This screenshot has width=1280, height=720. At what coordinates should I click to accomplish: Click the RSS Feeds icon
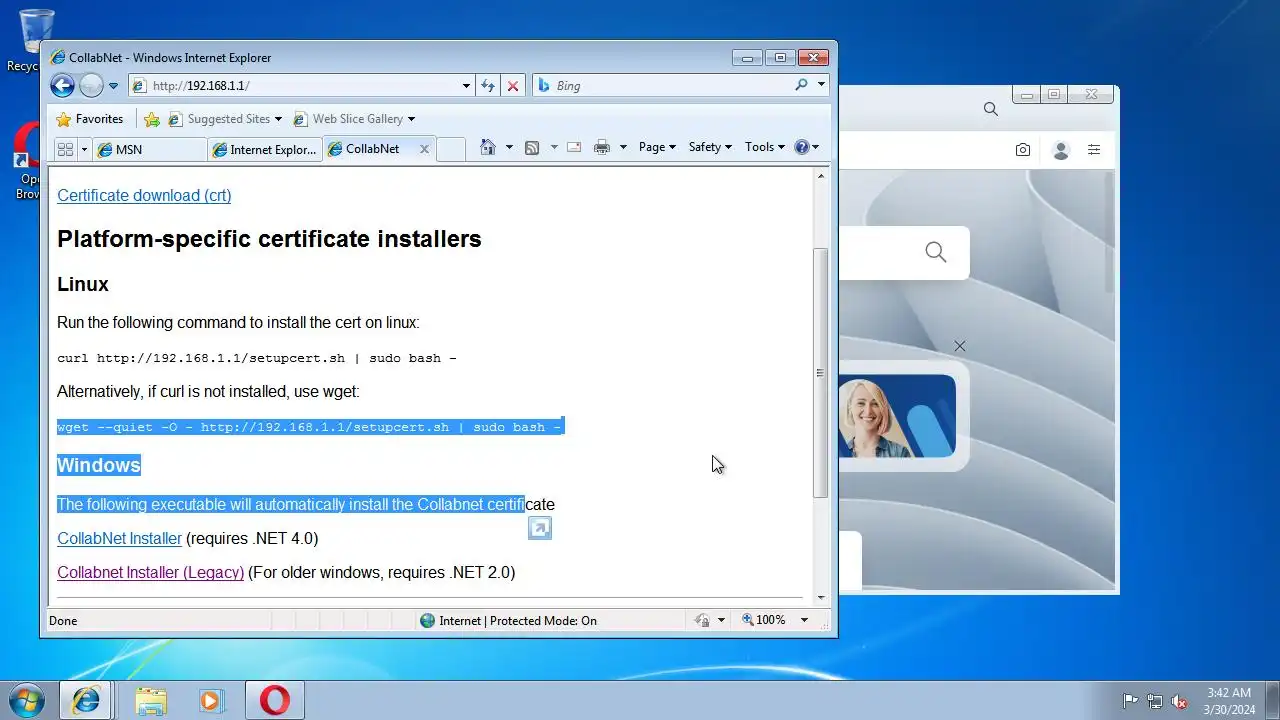[x=532, y=148]
